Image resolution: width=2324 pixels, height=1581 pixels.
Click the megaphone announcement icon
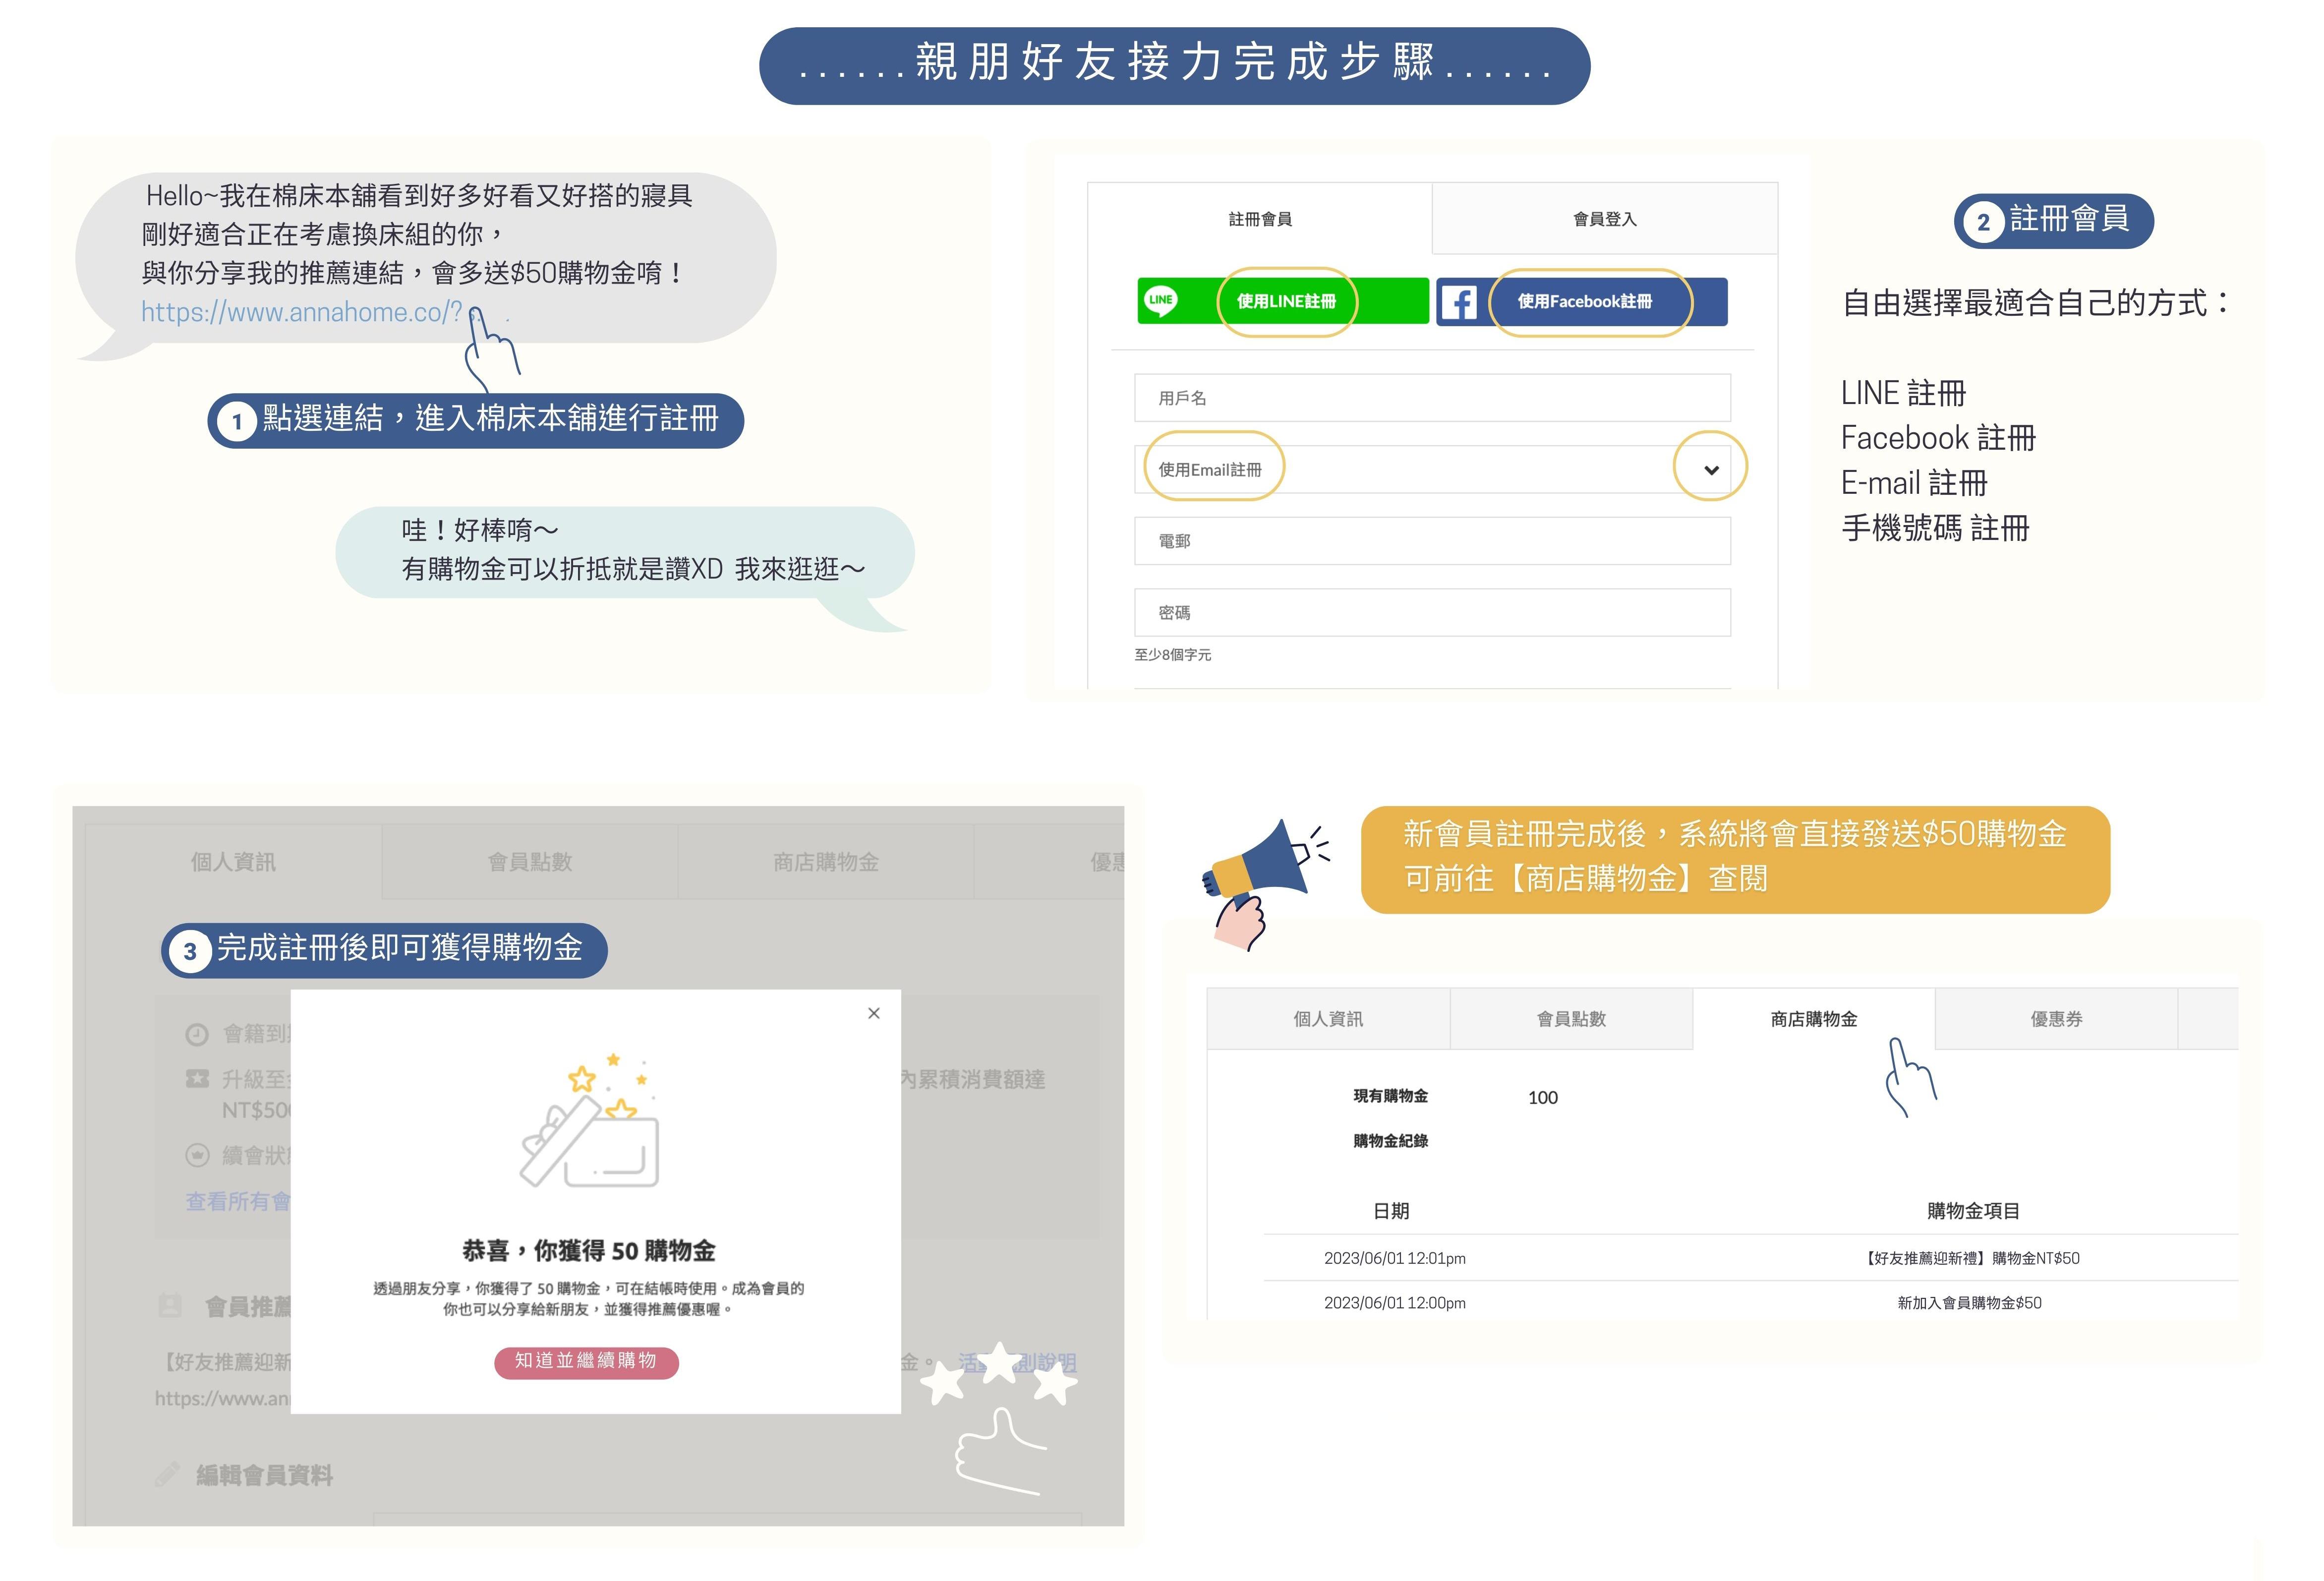tap(1262, 866)
